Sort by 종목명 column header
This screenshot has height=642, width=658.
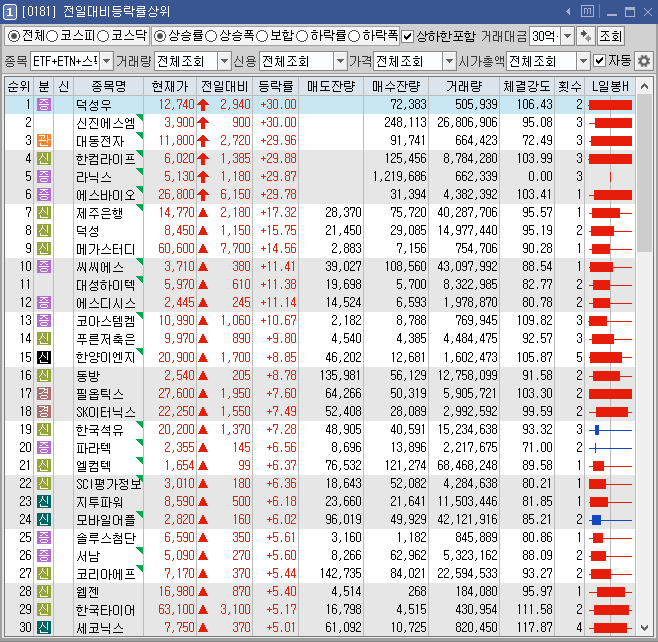(109, 86)
